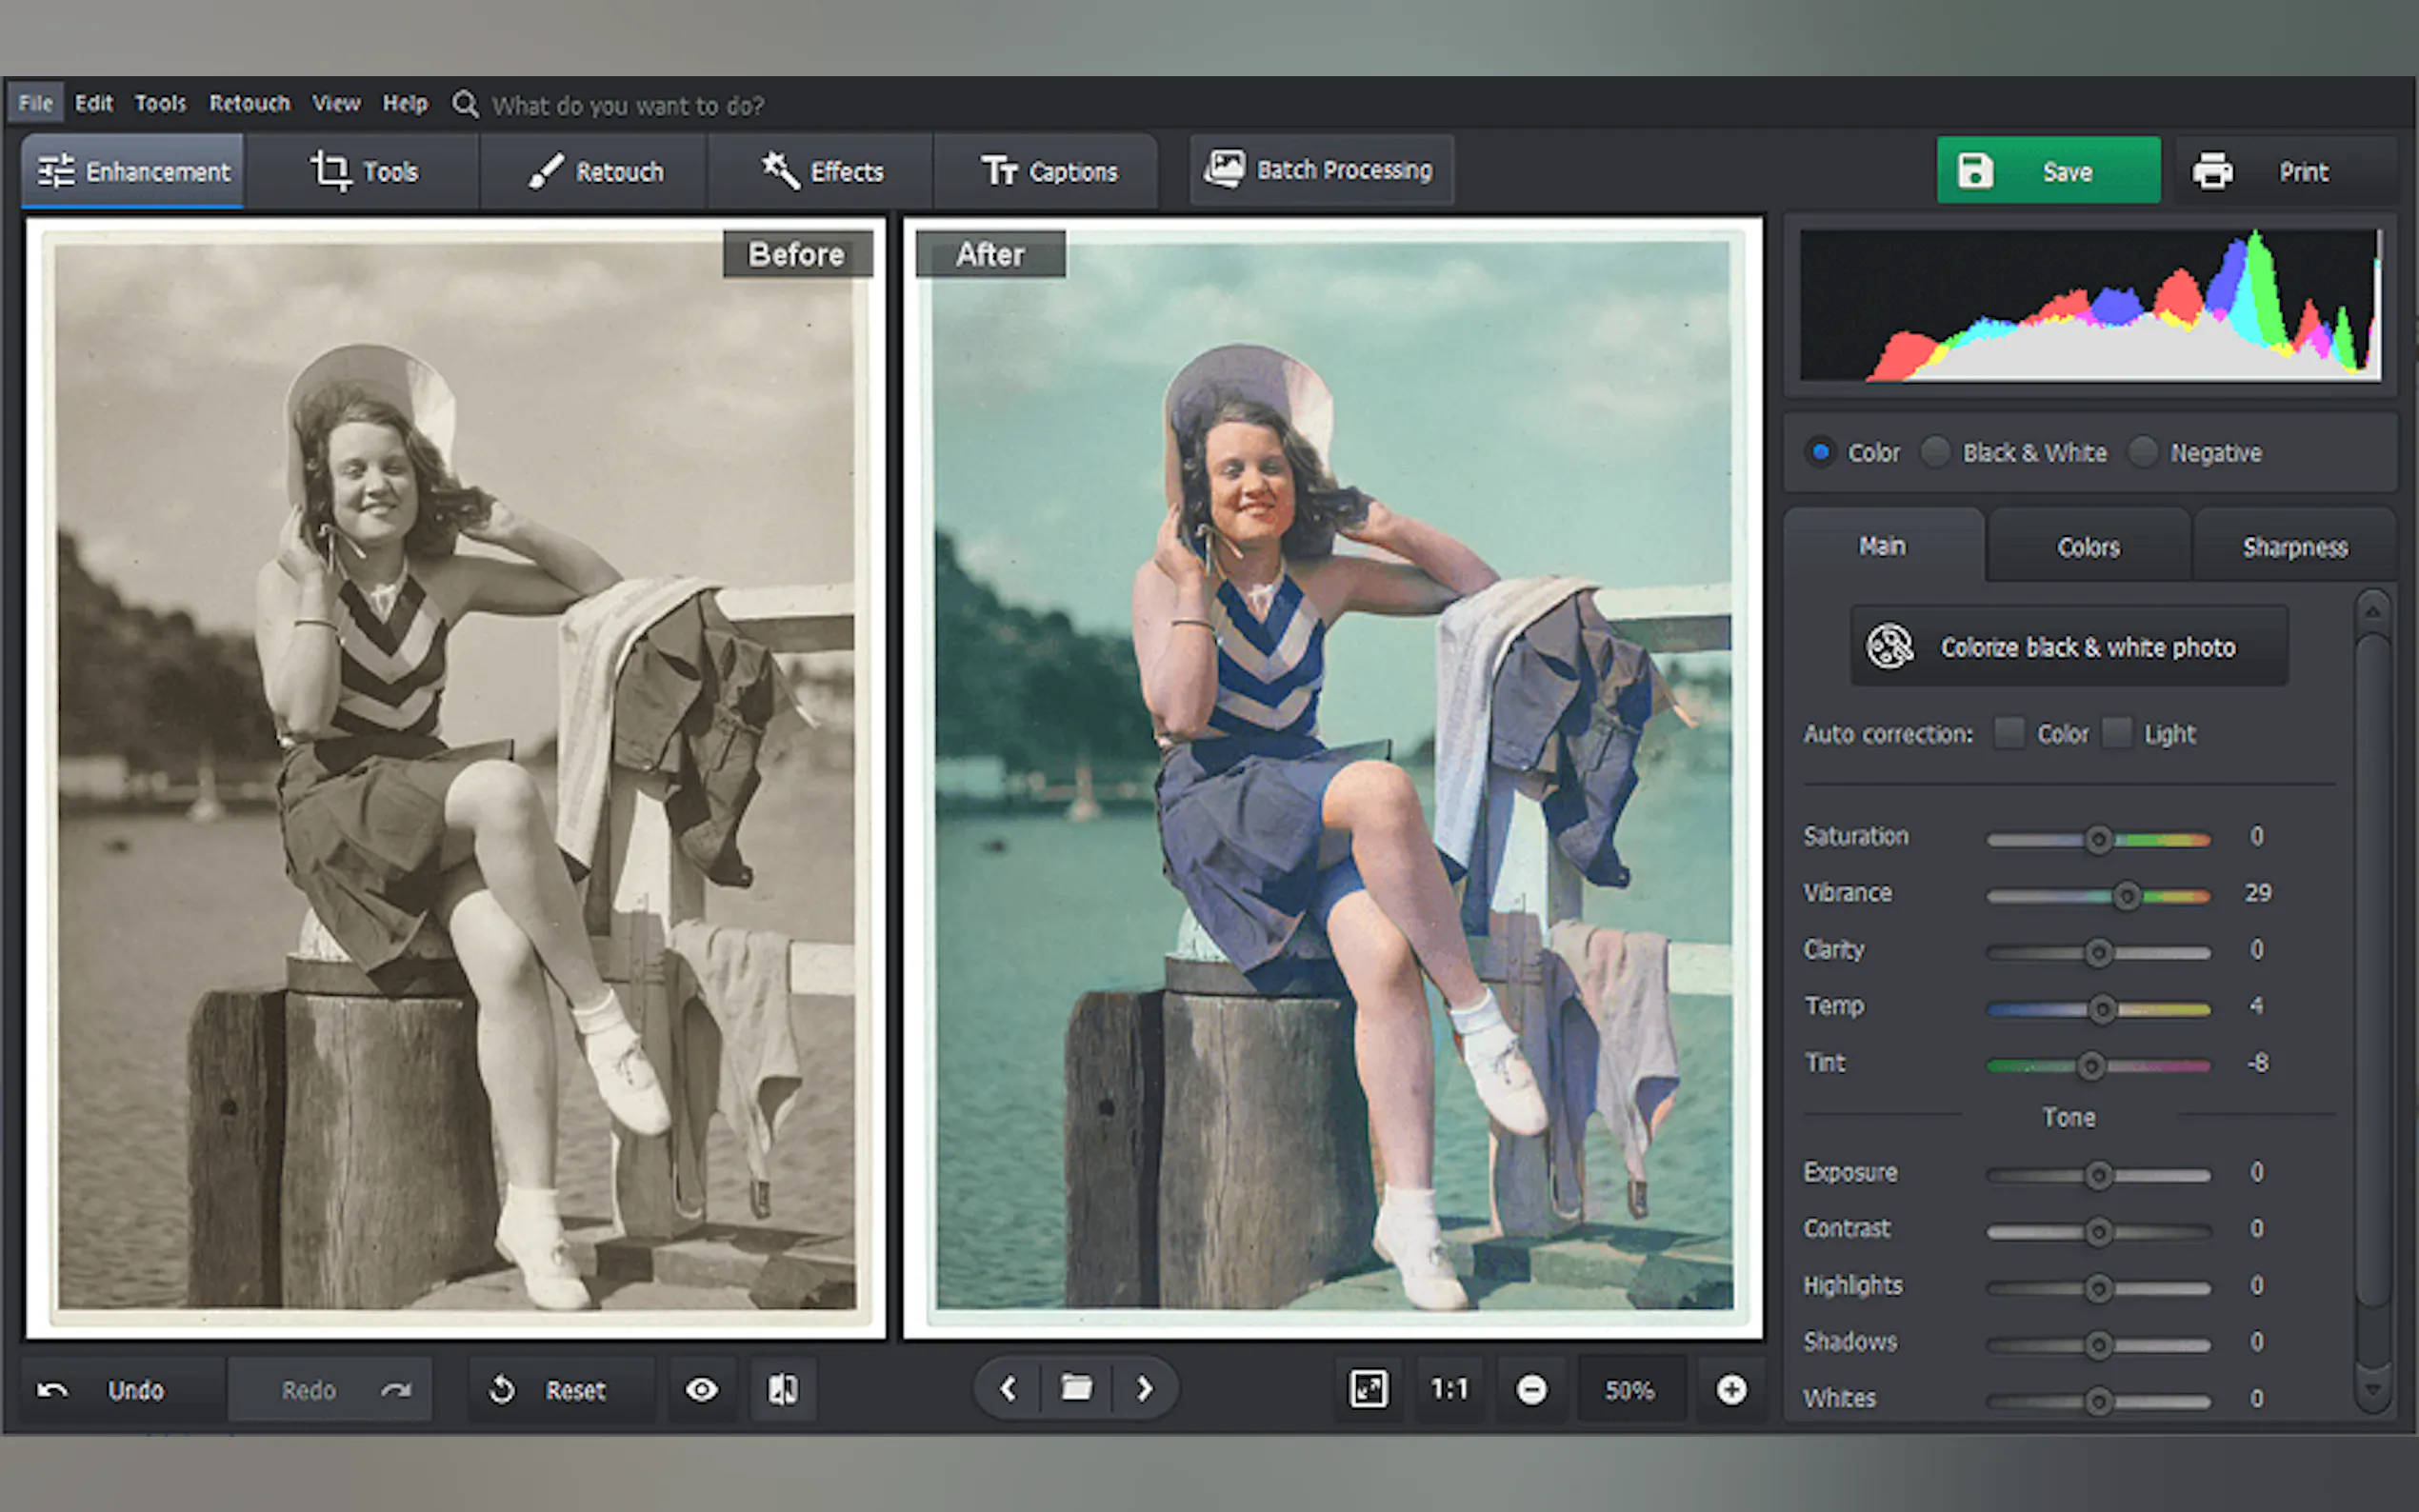Click the Vibrance slider handle

(x=2127, y=895)
